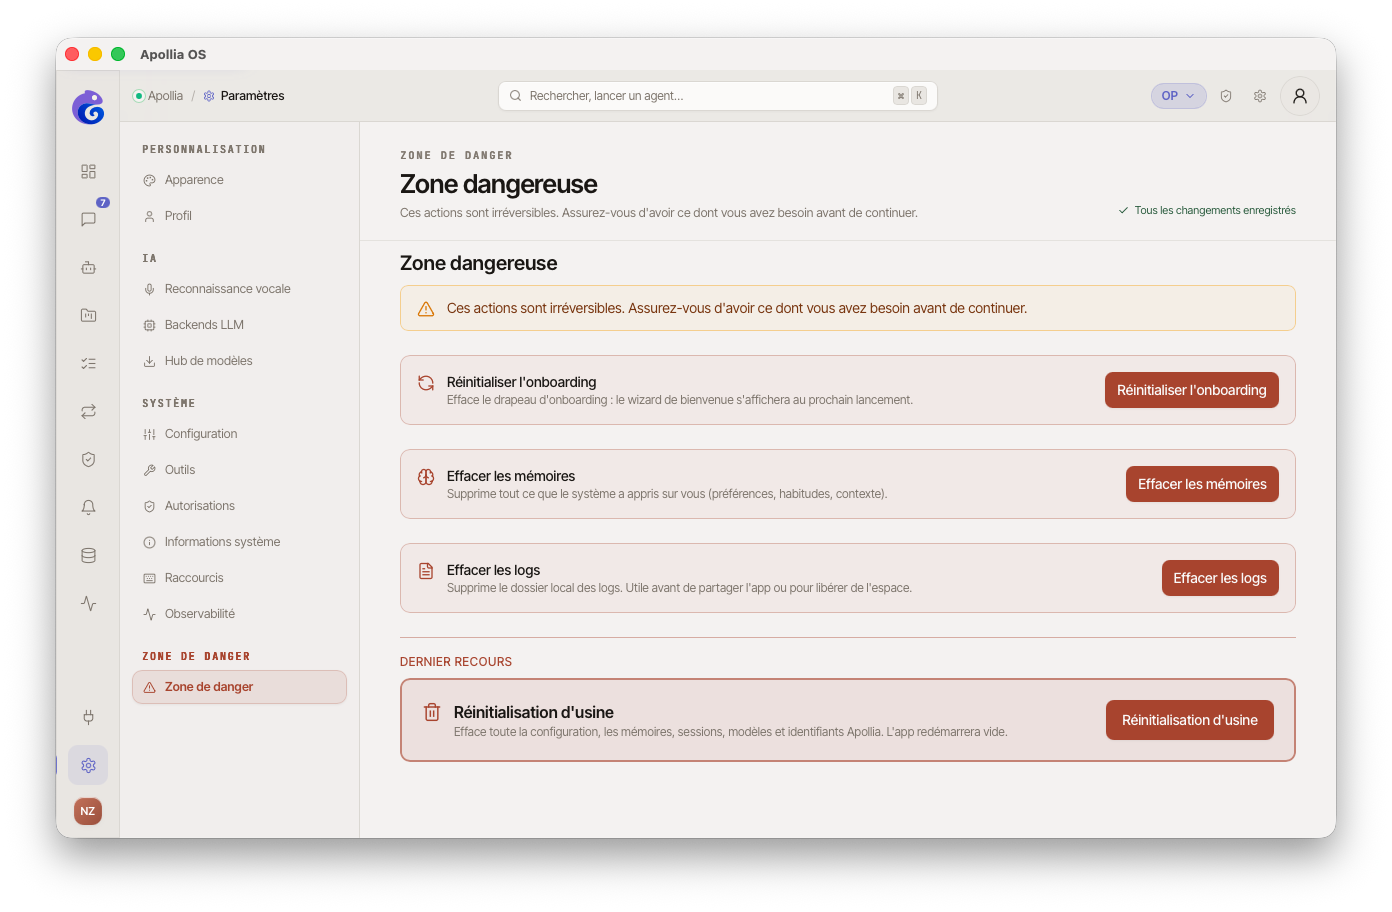The image size is (1392, 912).
Task: Open Apparence settings
Action: (x=239, y=180)
